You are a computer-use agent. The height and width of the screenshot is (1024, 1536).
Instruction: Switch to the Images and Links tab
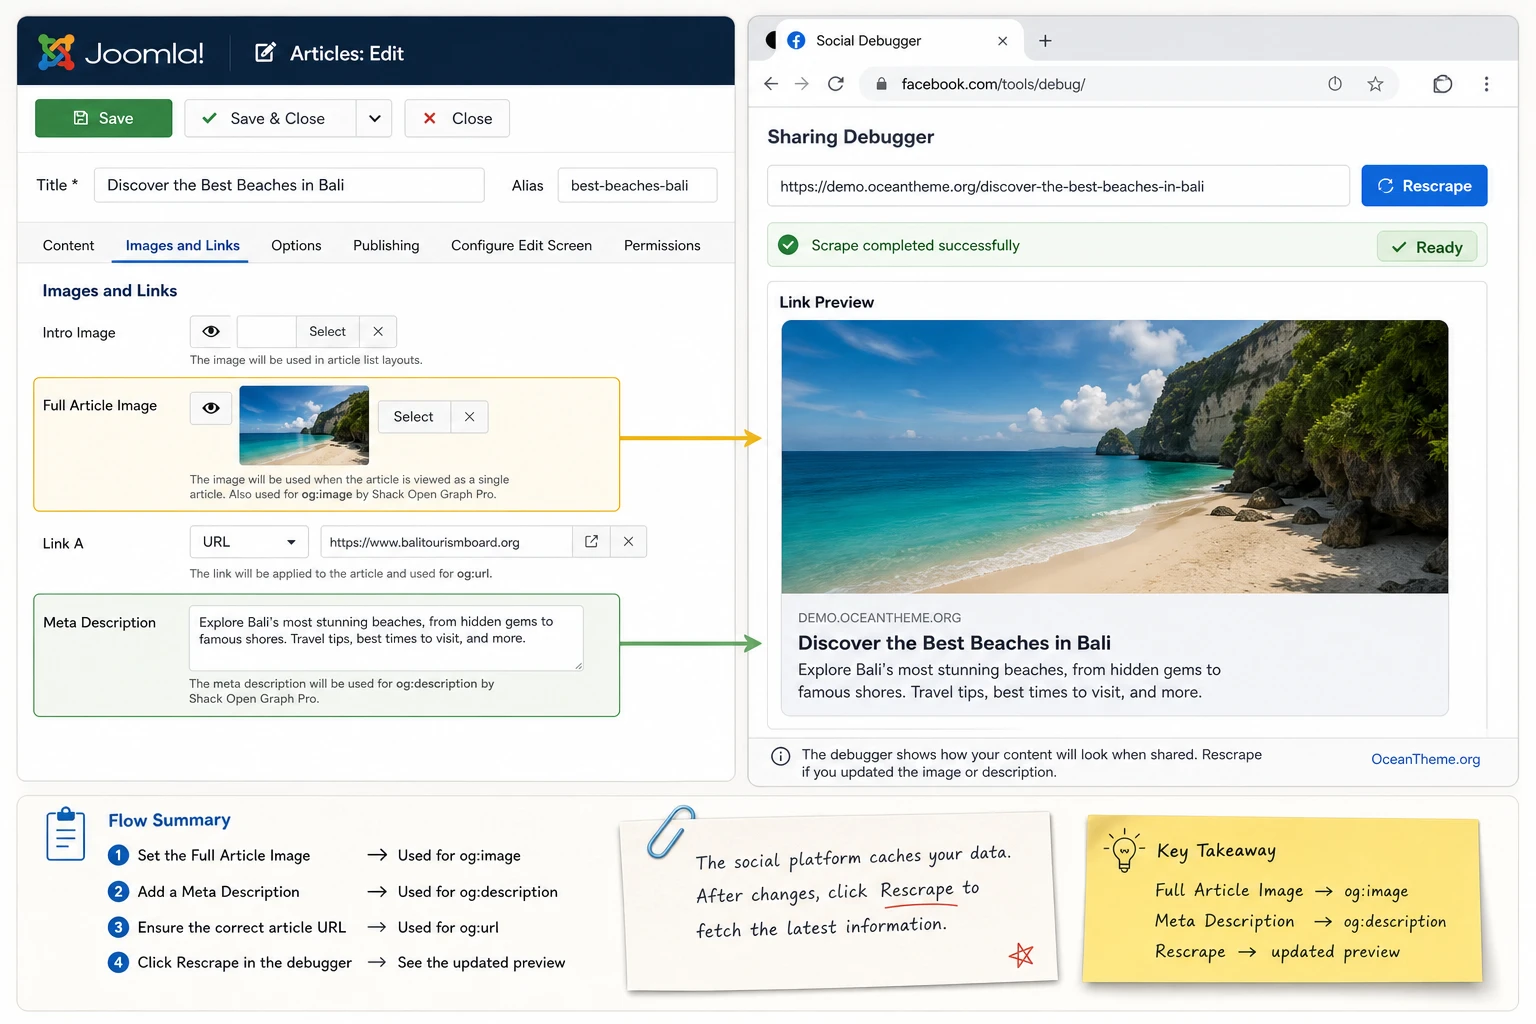pyautogui.click(x=182, y=245)
